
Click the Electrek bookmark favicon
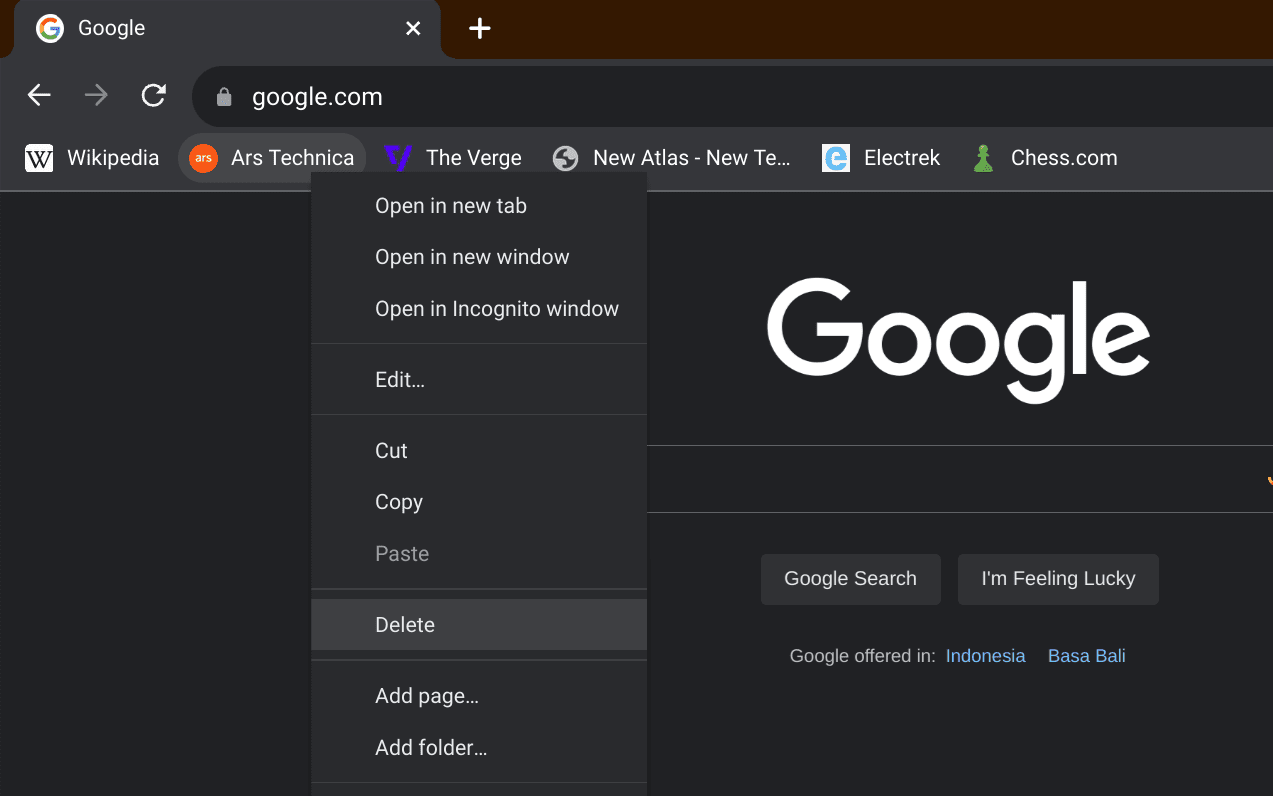coord(836,158)
